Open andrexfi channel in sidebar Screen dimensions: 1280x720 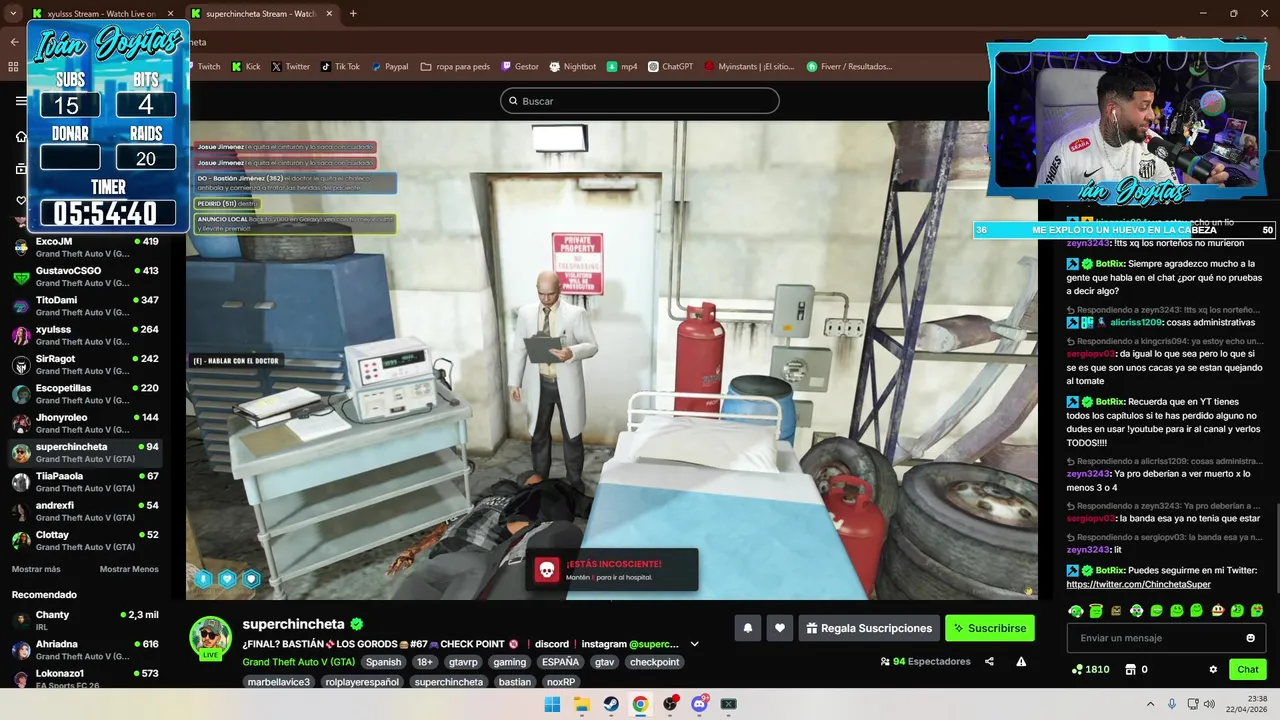pyautogui.click(x=87, y=511)
